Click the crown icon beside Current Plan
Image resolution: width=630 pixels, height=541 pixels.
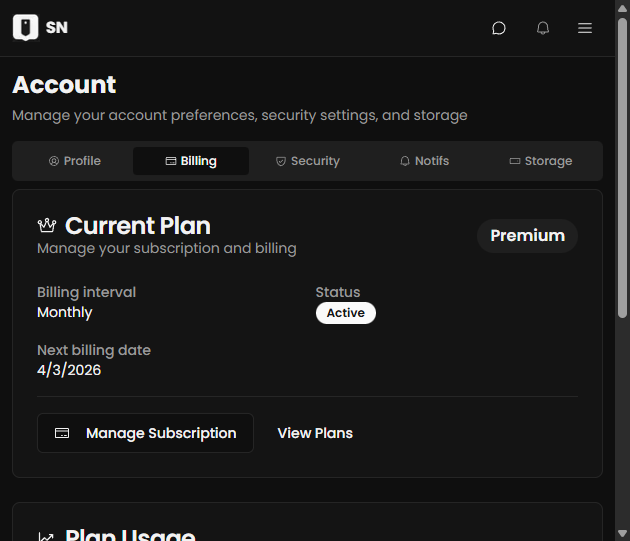tap(47, 226)
